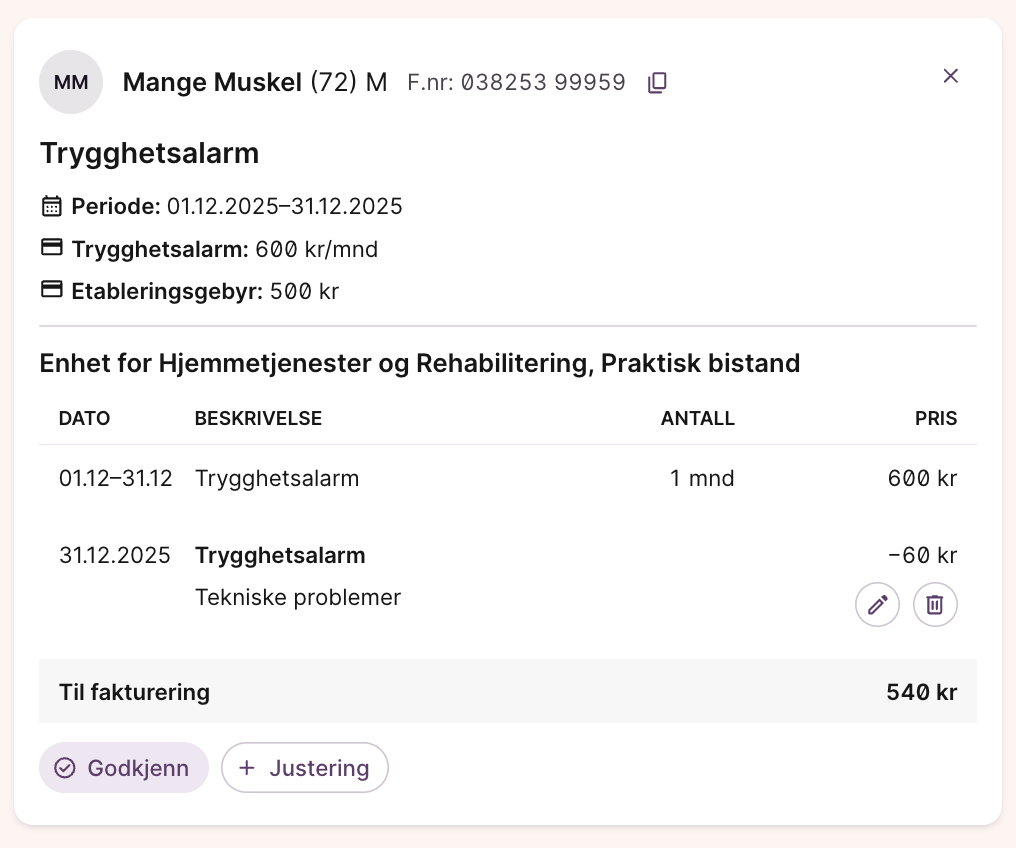The image size is (1016, 848).
Task: Copy the fødselsnummer with the copy icon
Action: coord(657,83)
